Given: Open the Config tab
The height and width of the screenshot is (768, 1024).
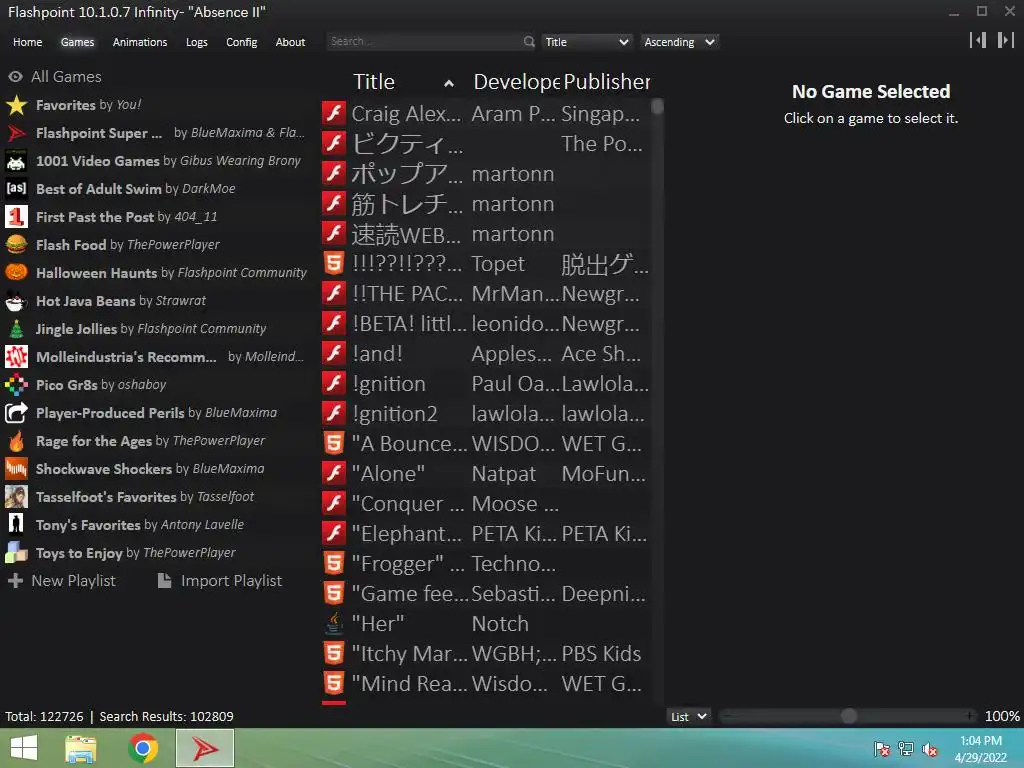Looking at the screenshot, I should tap(242, 42).
